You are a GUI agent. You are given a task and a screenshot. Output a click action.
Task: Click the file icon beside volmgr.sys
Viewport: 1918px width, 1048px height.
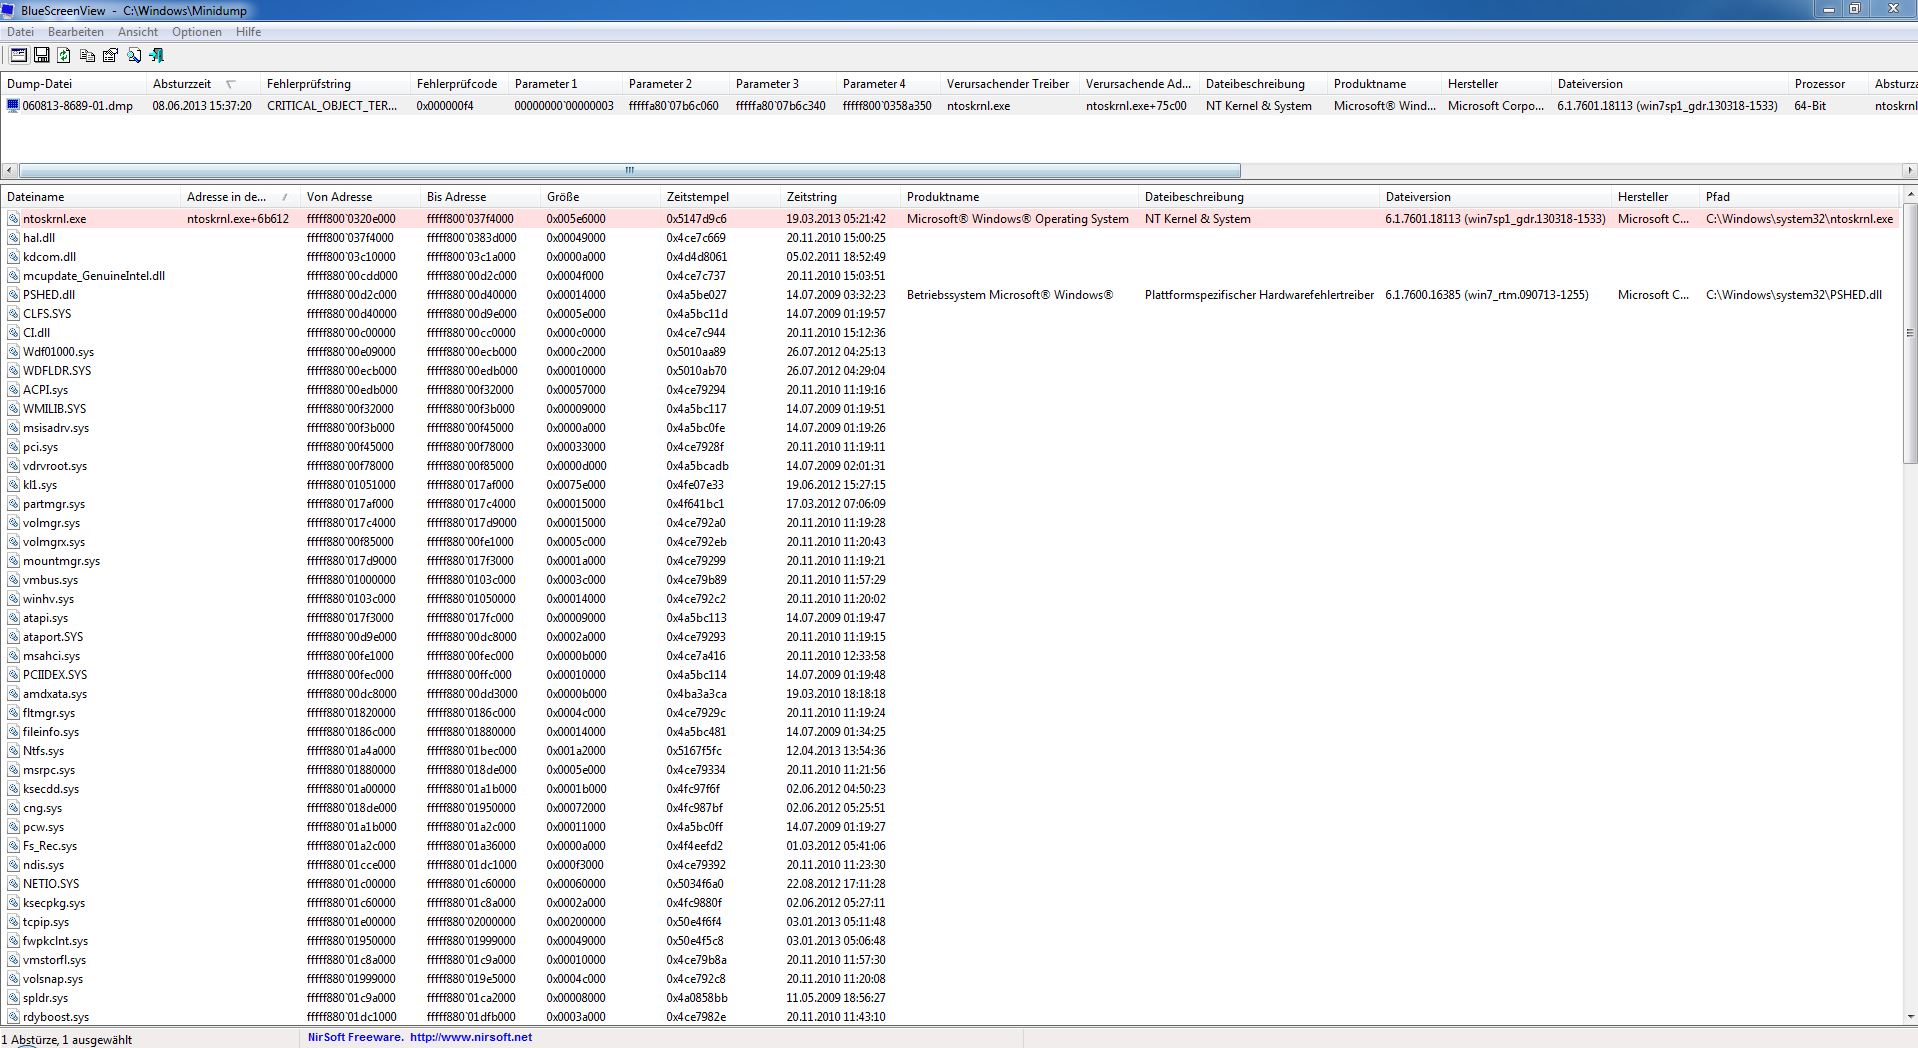pos(13,523)
